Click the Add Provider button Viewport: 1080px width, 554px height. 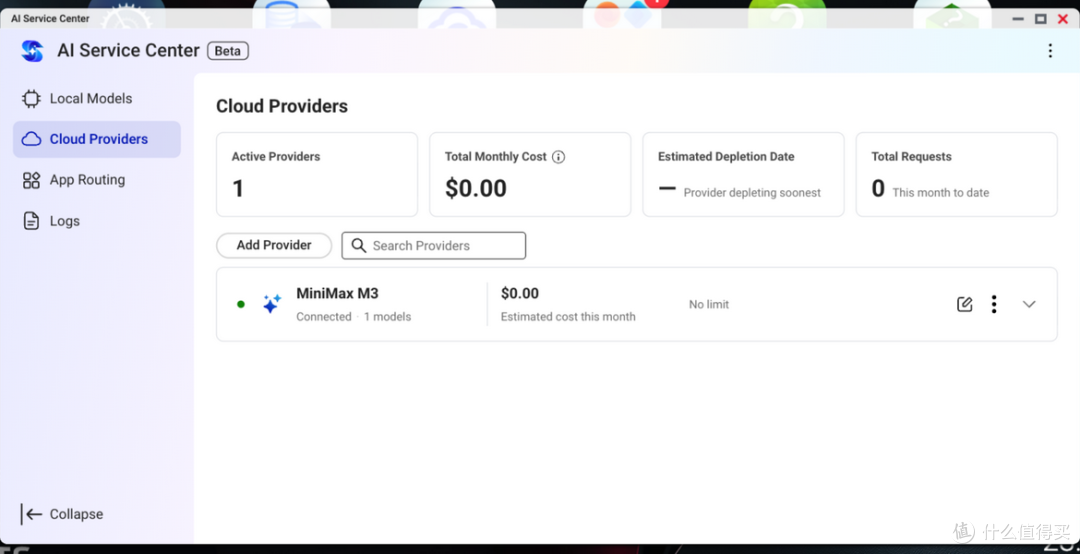click(274, 245)
